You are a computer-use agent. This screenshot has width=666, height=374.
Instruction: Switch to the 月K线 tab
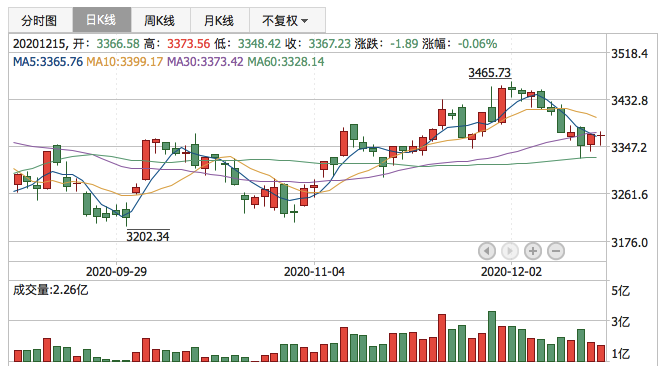pos(220,20)
